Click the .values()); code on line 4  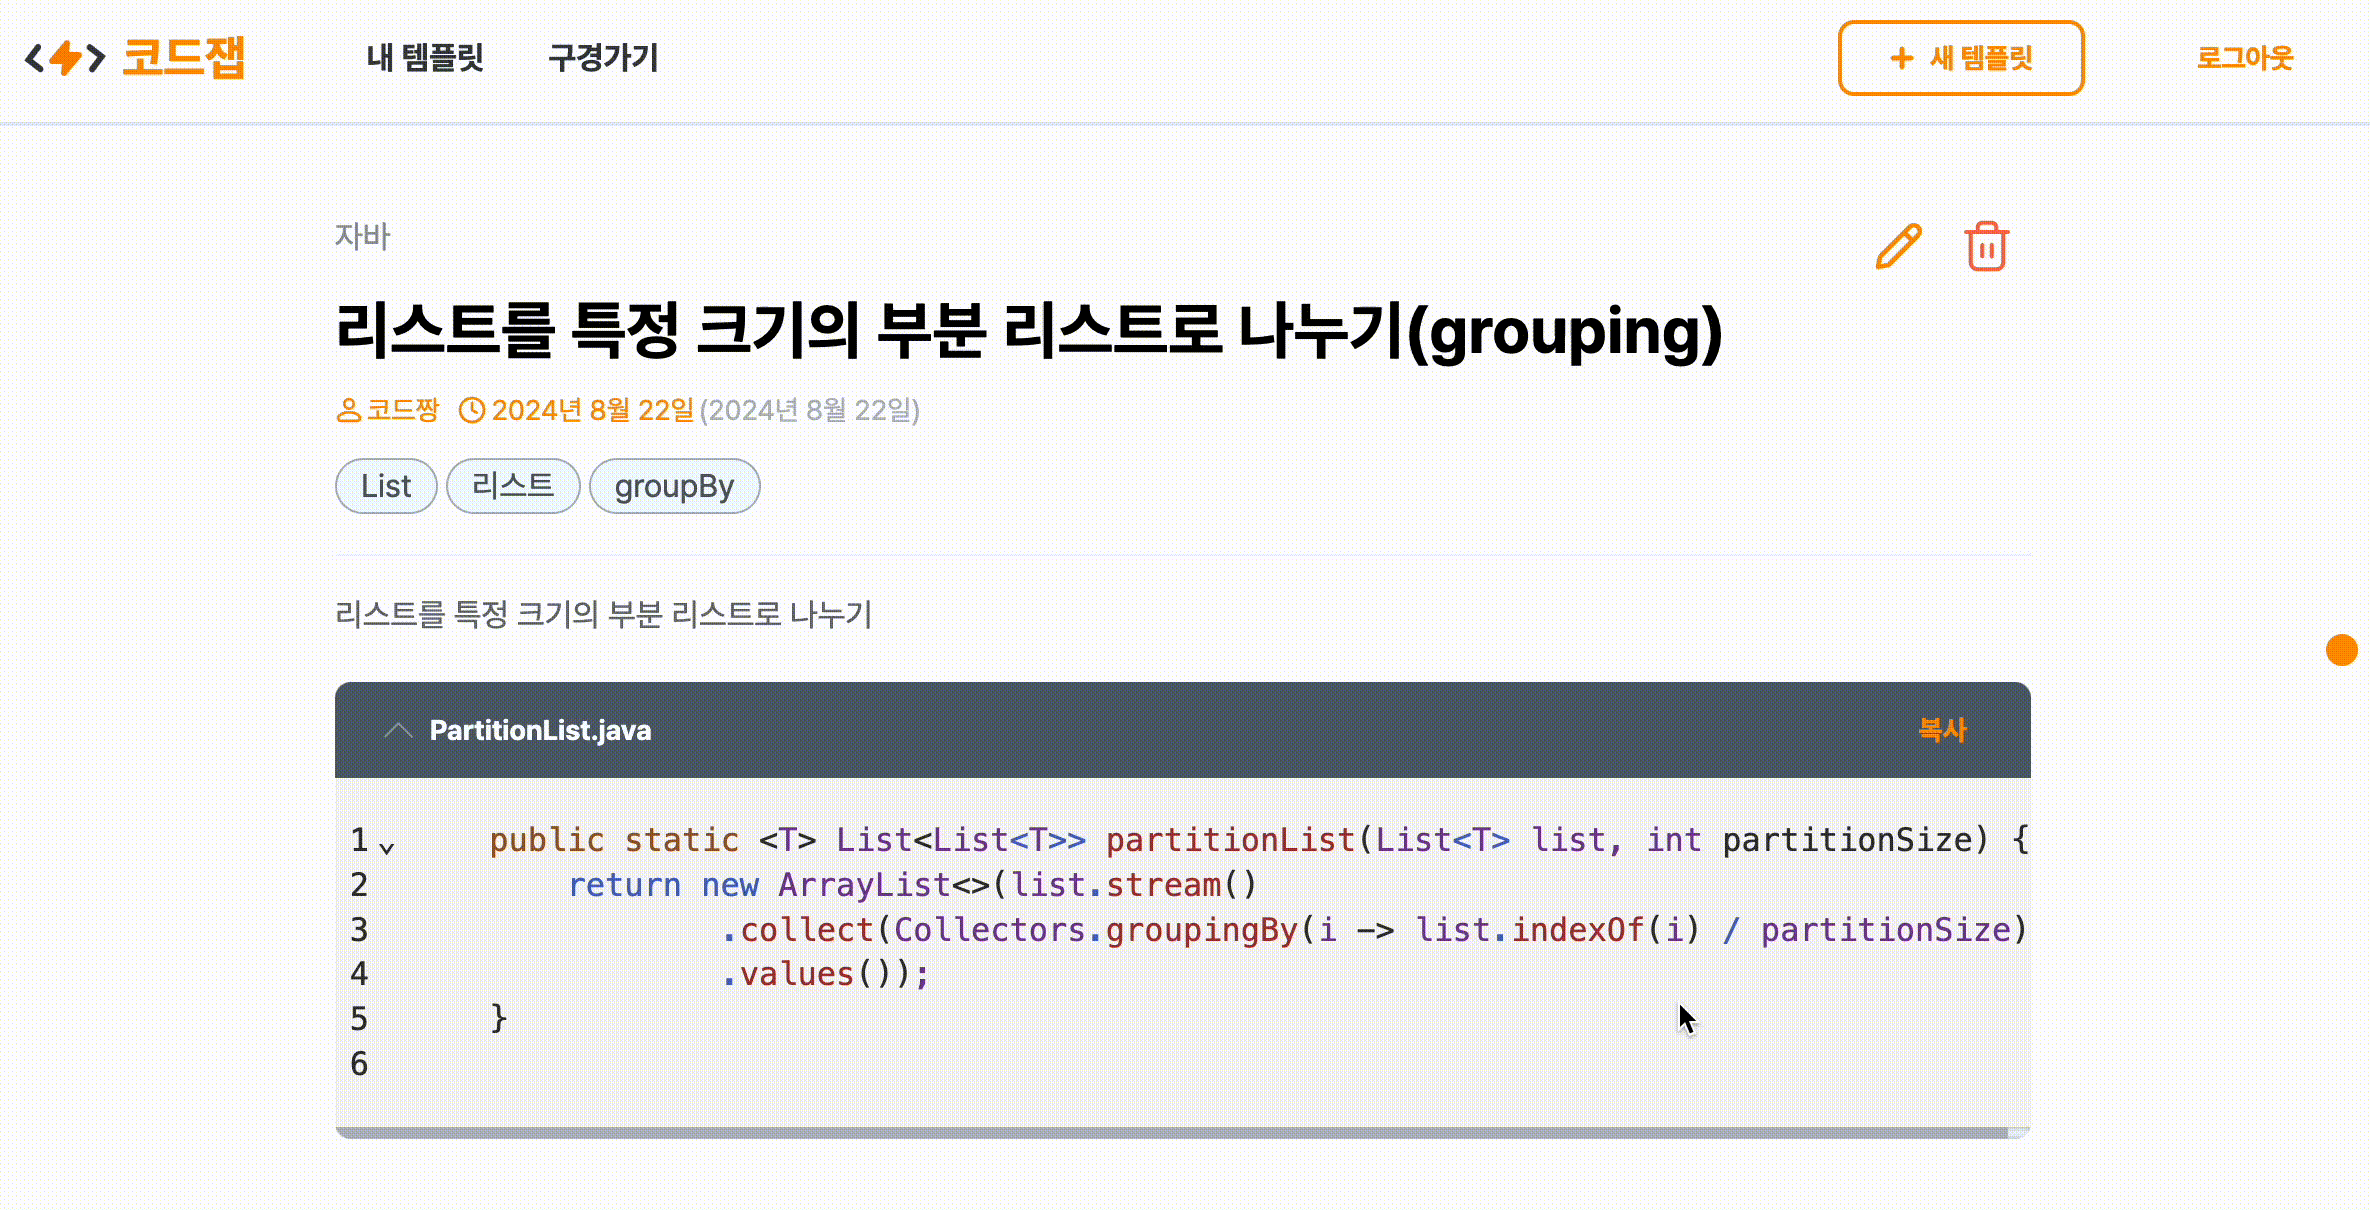click(x=825, y=974)
